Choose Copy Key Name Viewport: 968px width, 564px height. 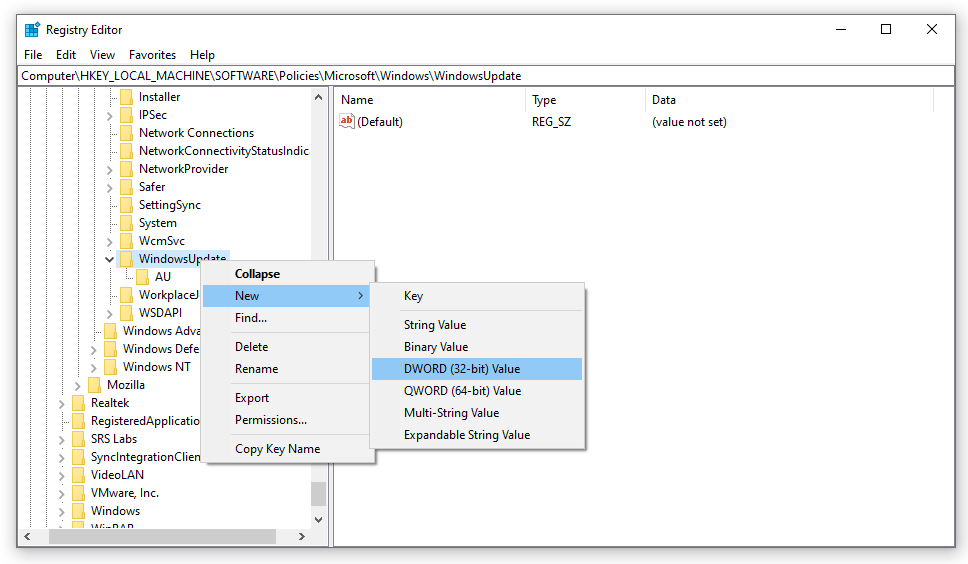(288, 449)
